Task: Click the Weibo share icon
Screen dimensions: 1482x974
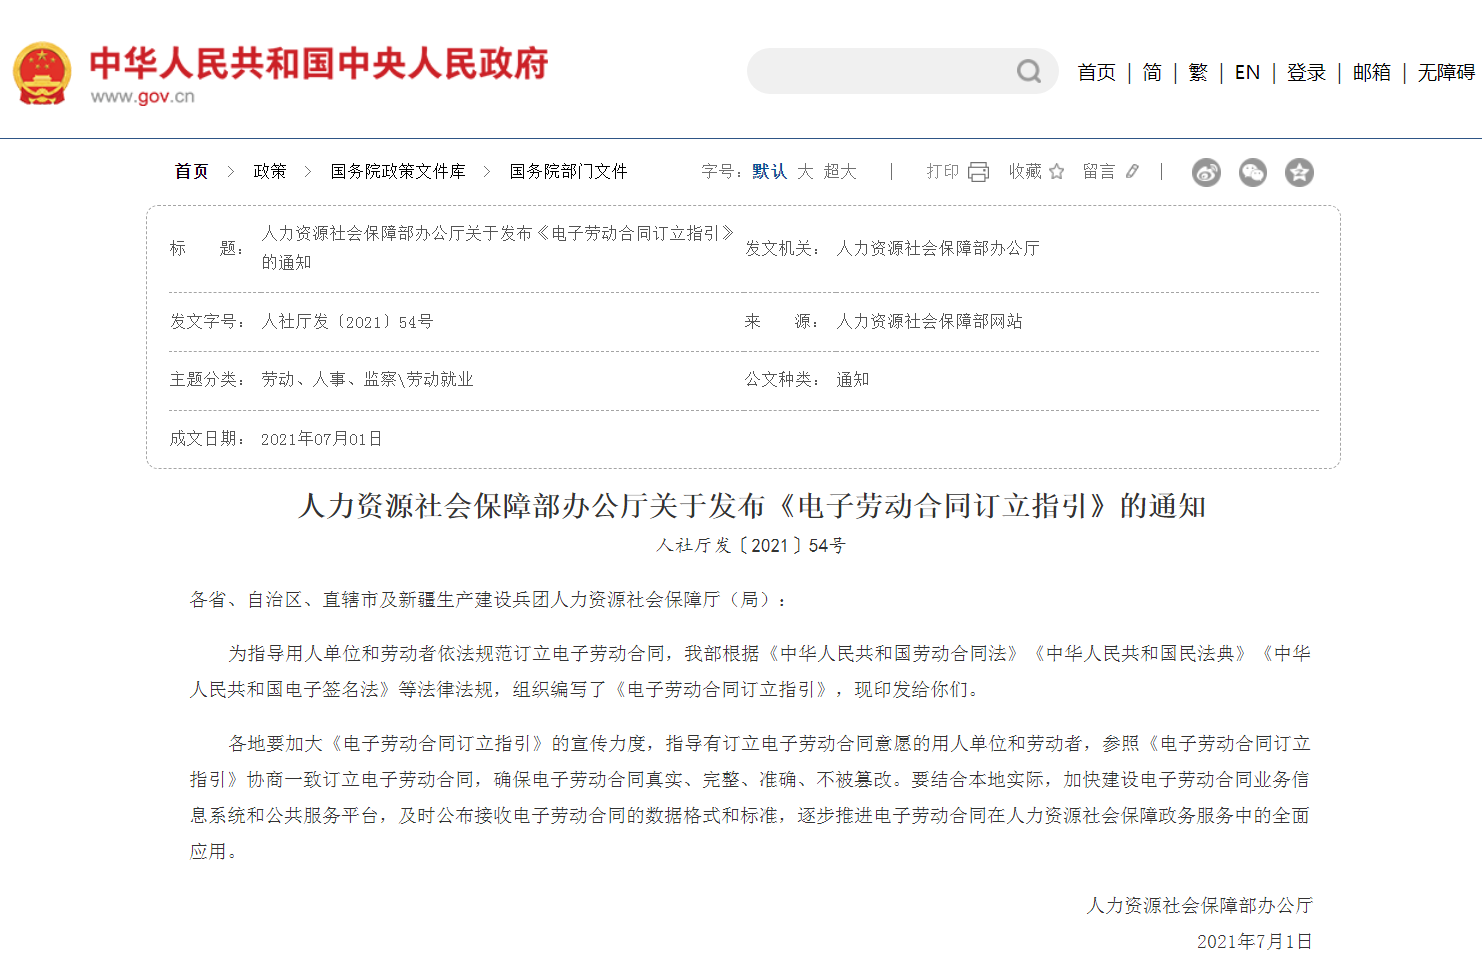Action: 1205,172
